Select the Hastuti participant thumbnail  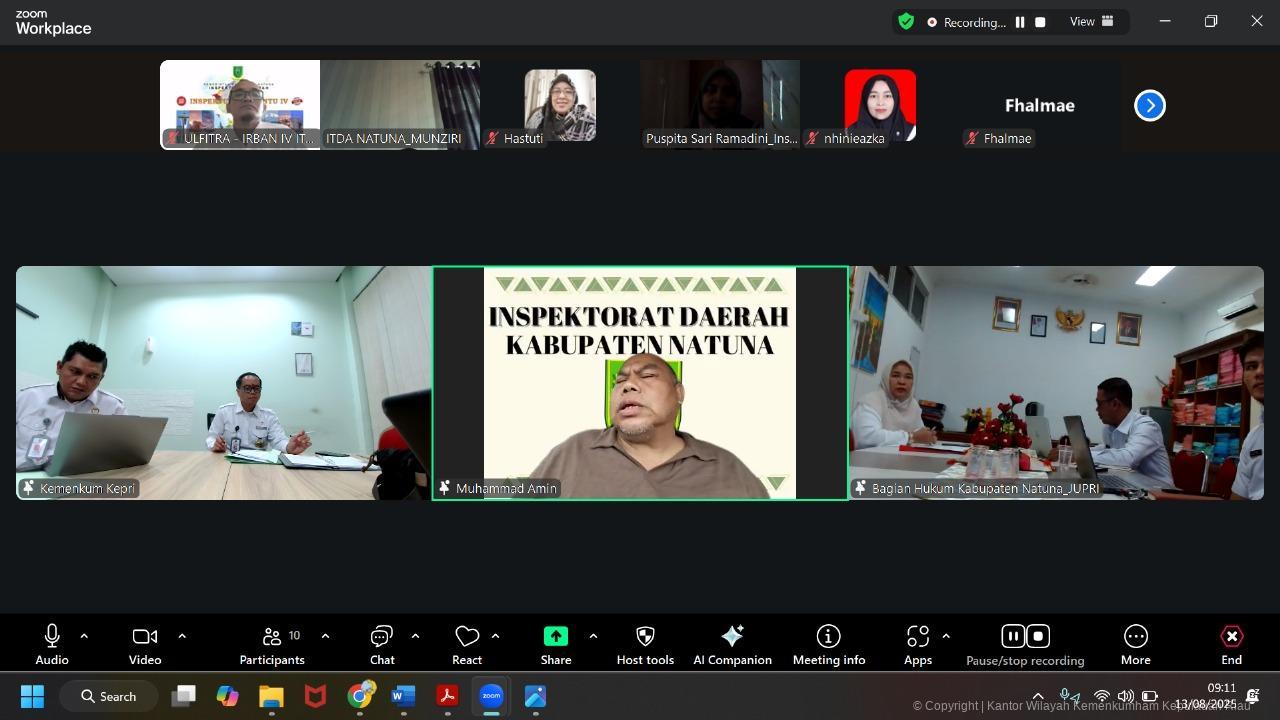pos(560,105)
